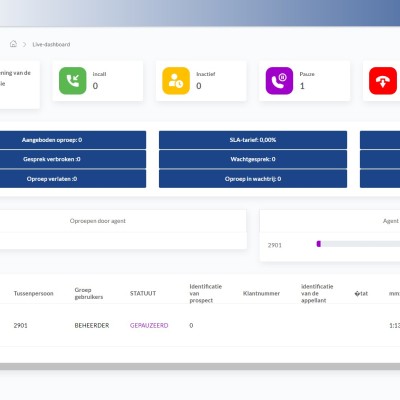Click the yellow Inactief agent icon
Viewport: 400px width, 400px height.
point(176,81)
